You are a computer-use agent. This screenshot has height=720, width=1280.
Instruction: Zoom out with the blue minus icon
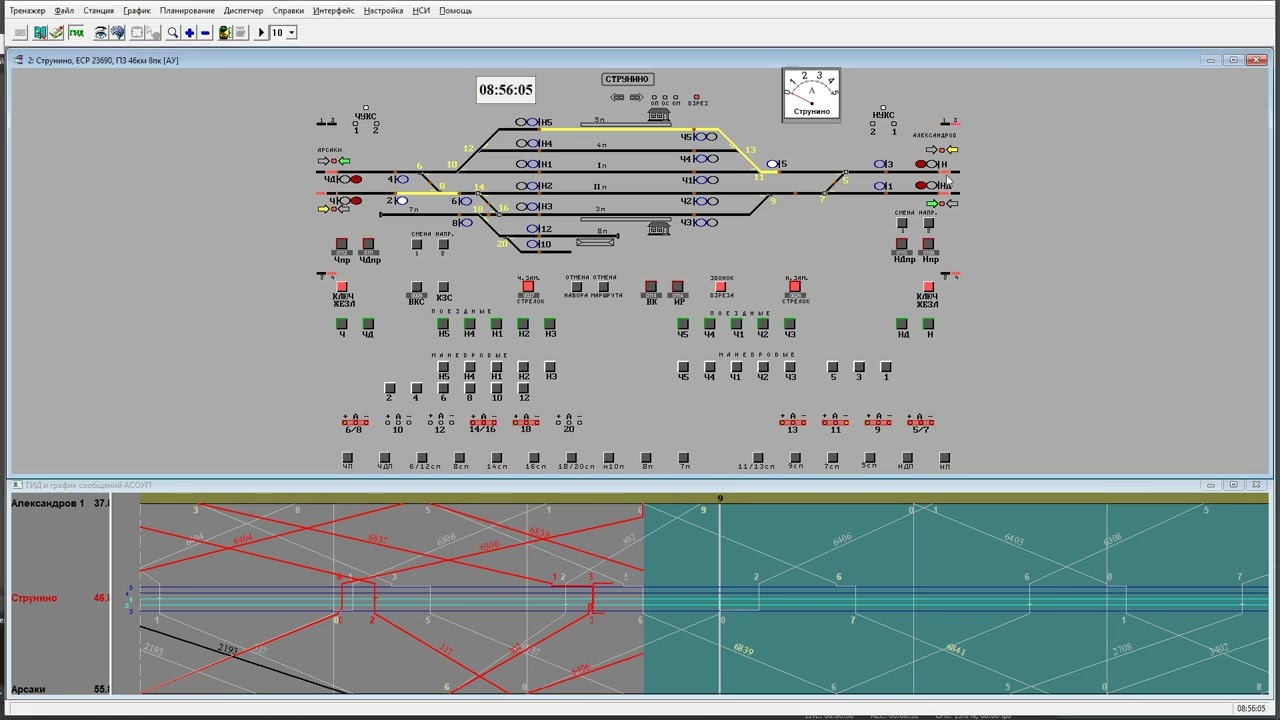pyautogui.click(x=205, y=33)
